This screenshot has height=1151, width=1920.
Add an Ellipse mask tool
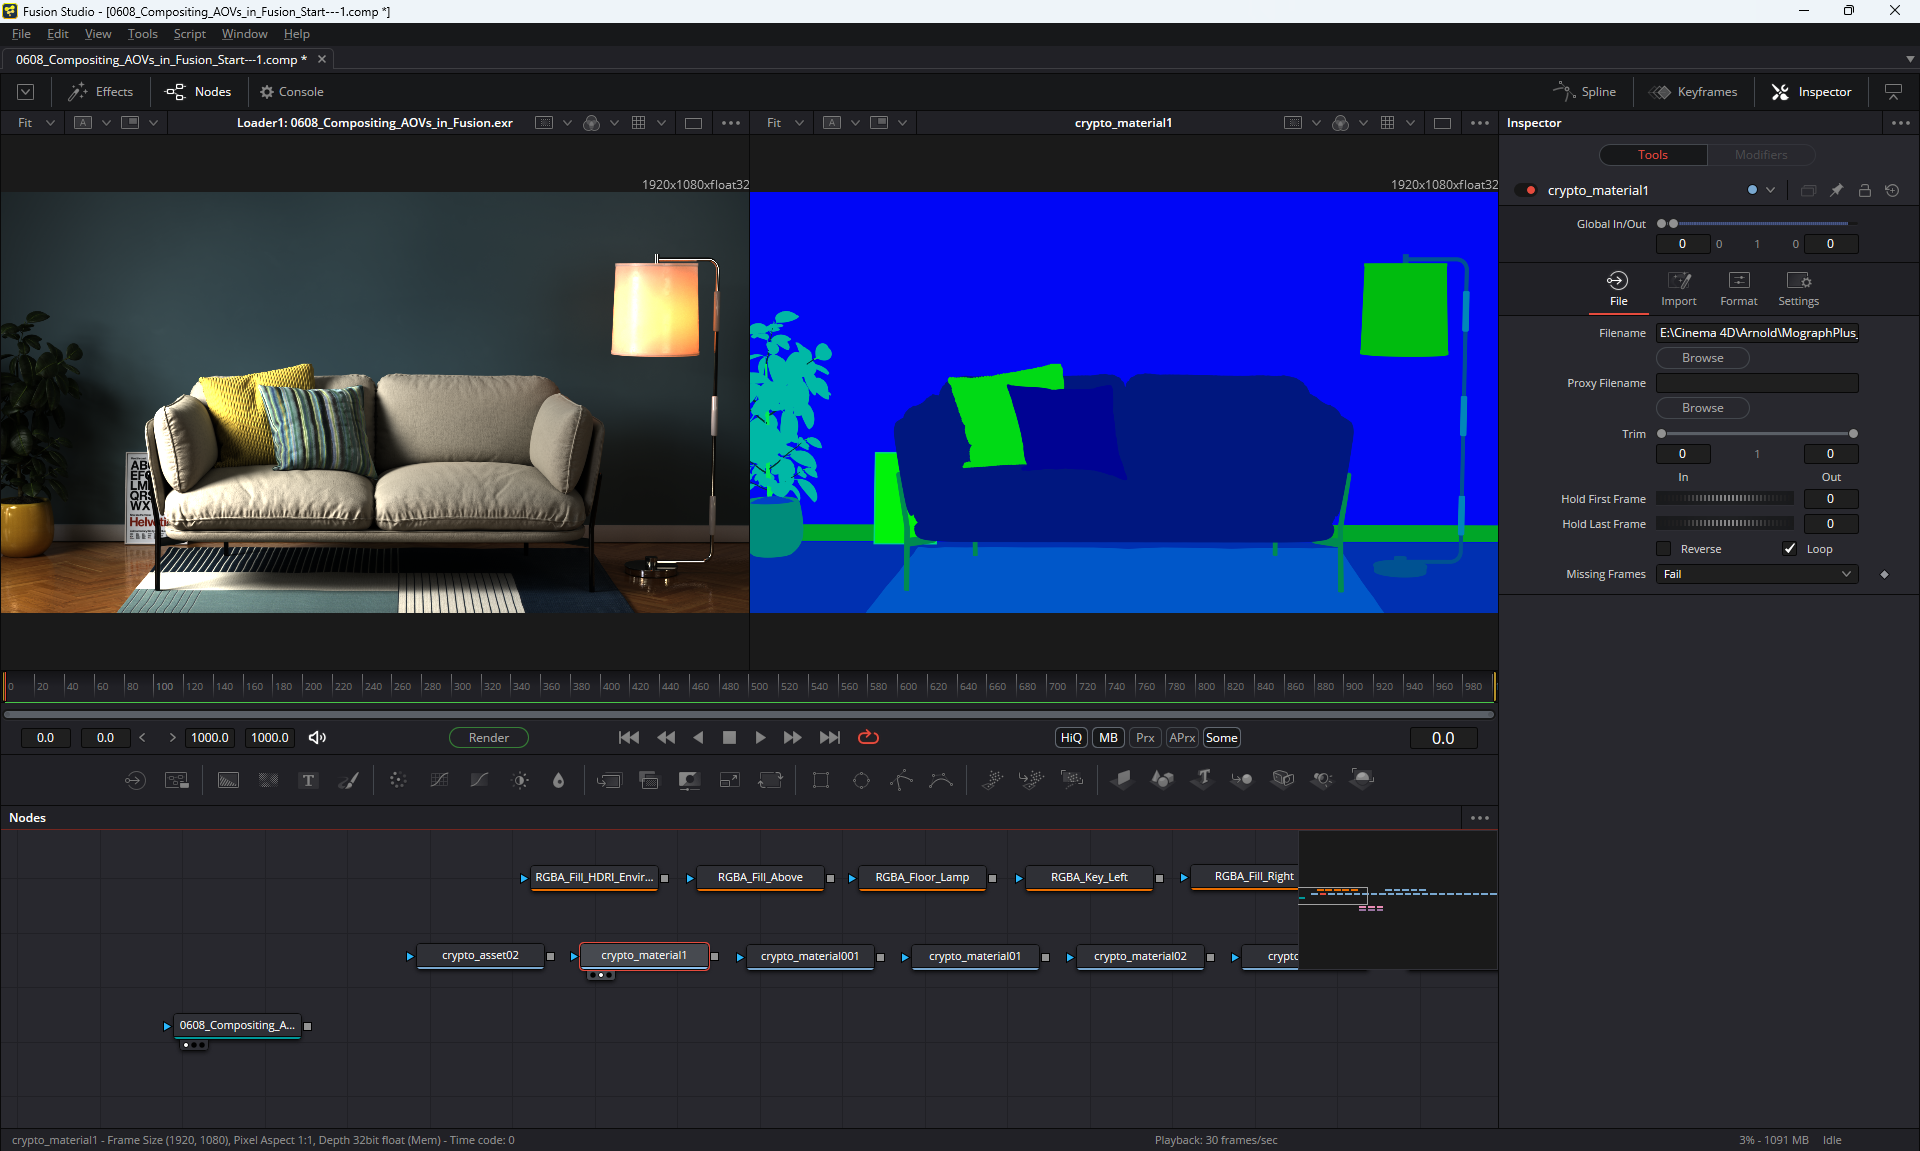(861, 780)
